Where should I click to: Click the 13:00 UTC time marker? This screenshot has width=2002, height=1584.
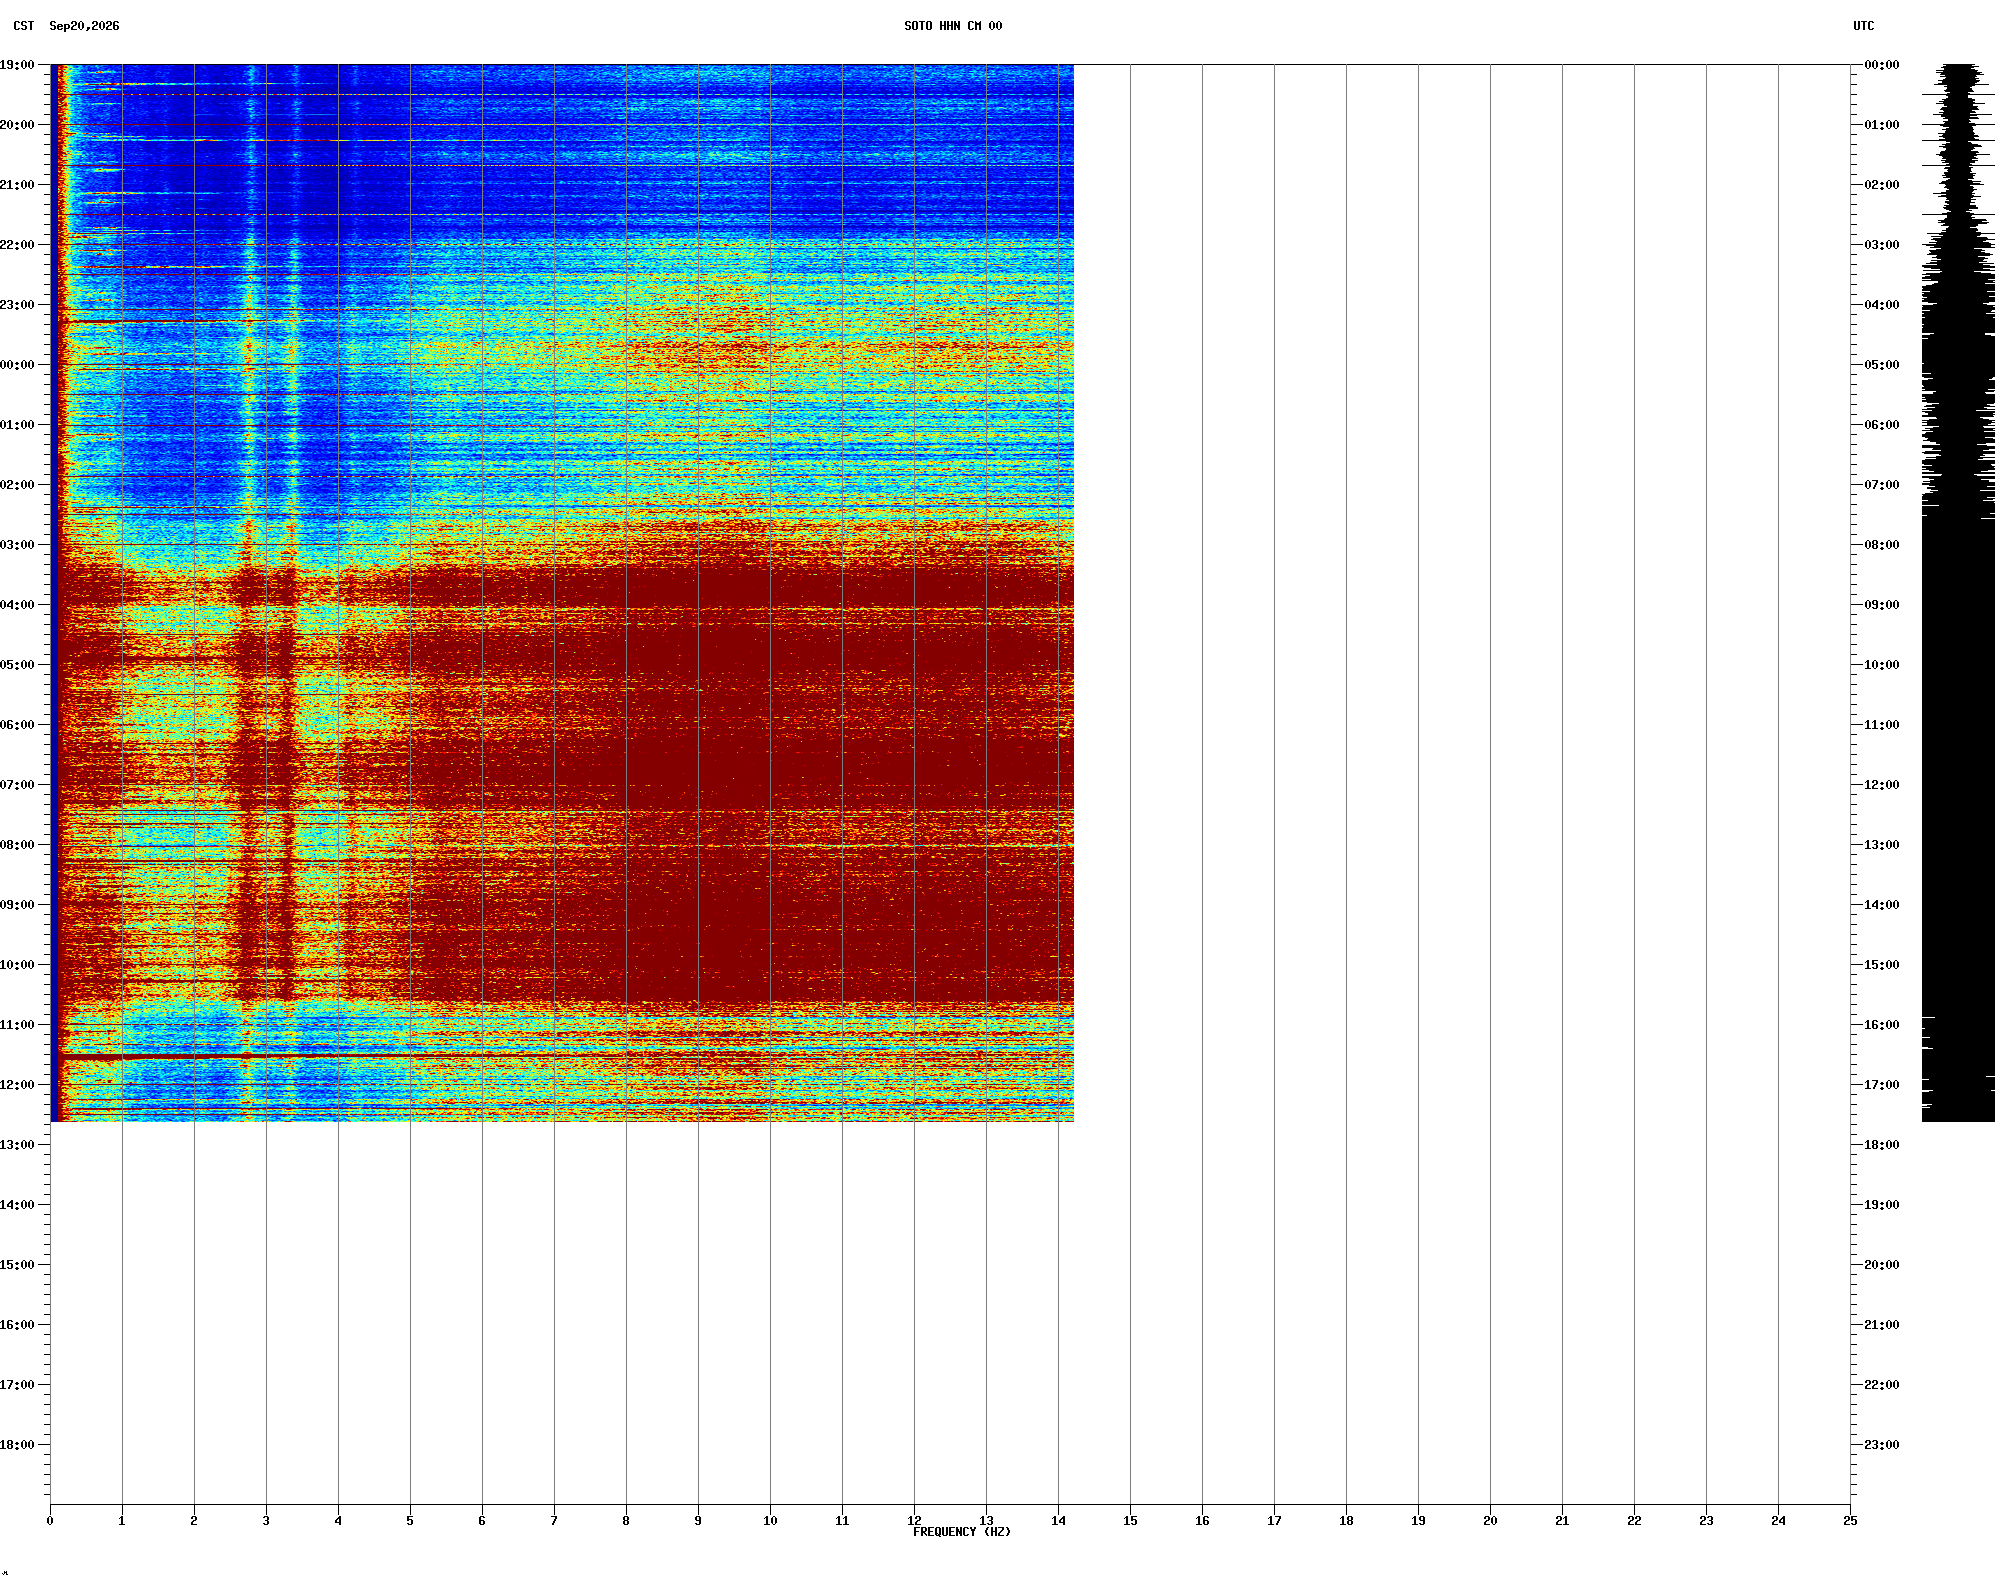(x=1881, y=845)
